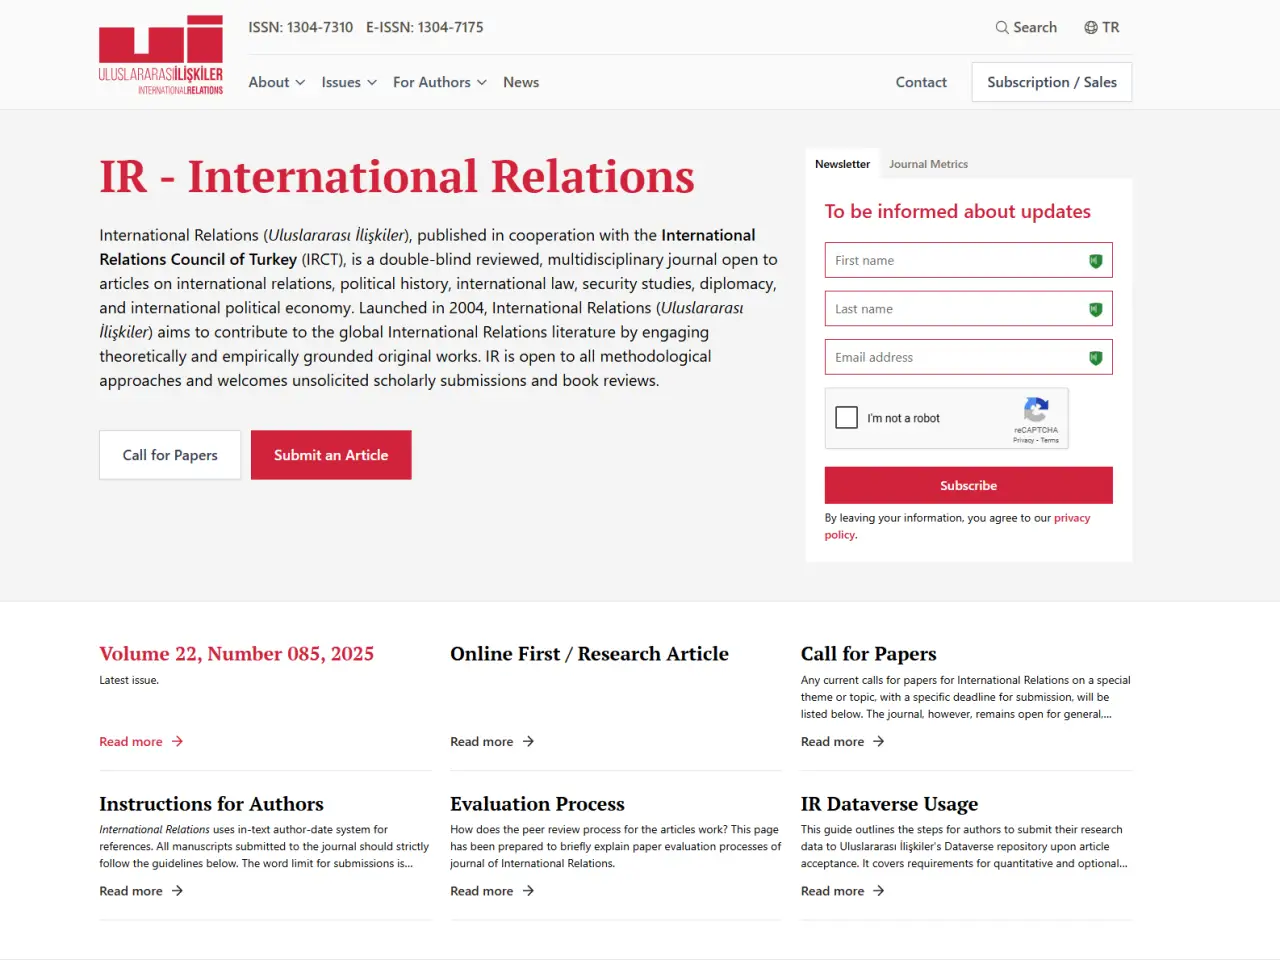The height and width of the screenshot is (960, 1280).
Task: Open IR Dataverse Usage heading
Action: click(889, 804)
